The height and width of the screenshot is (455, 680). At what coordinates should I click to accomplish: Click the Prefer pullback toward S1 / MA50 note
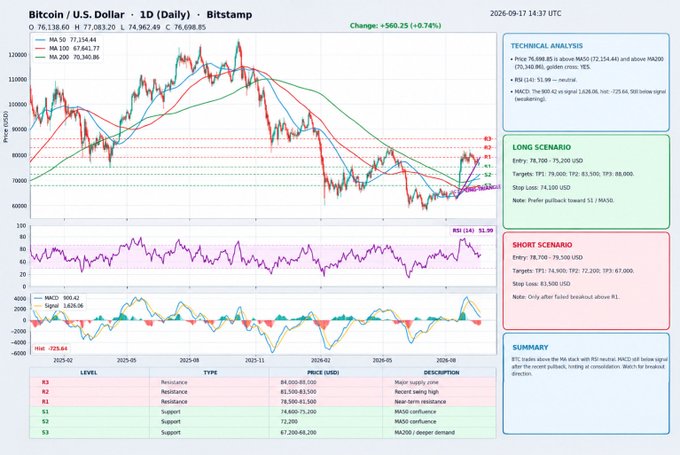(x=563, y=201)
